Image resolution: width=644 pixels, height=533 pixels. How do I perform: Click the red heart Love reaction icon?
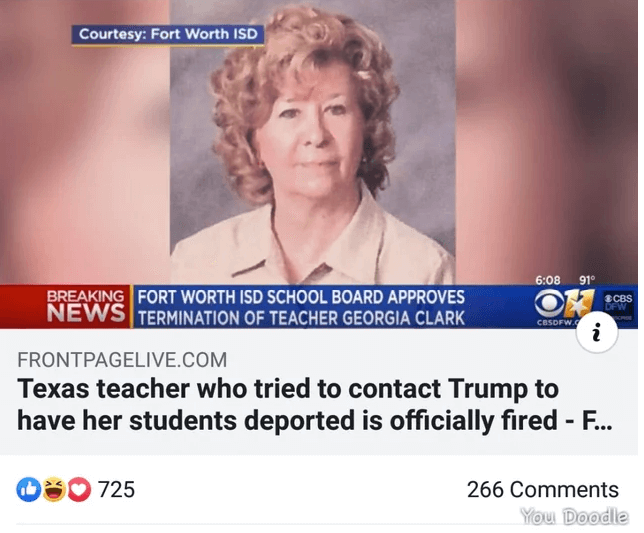click(x=79, y=489)
